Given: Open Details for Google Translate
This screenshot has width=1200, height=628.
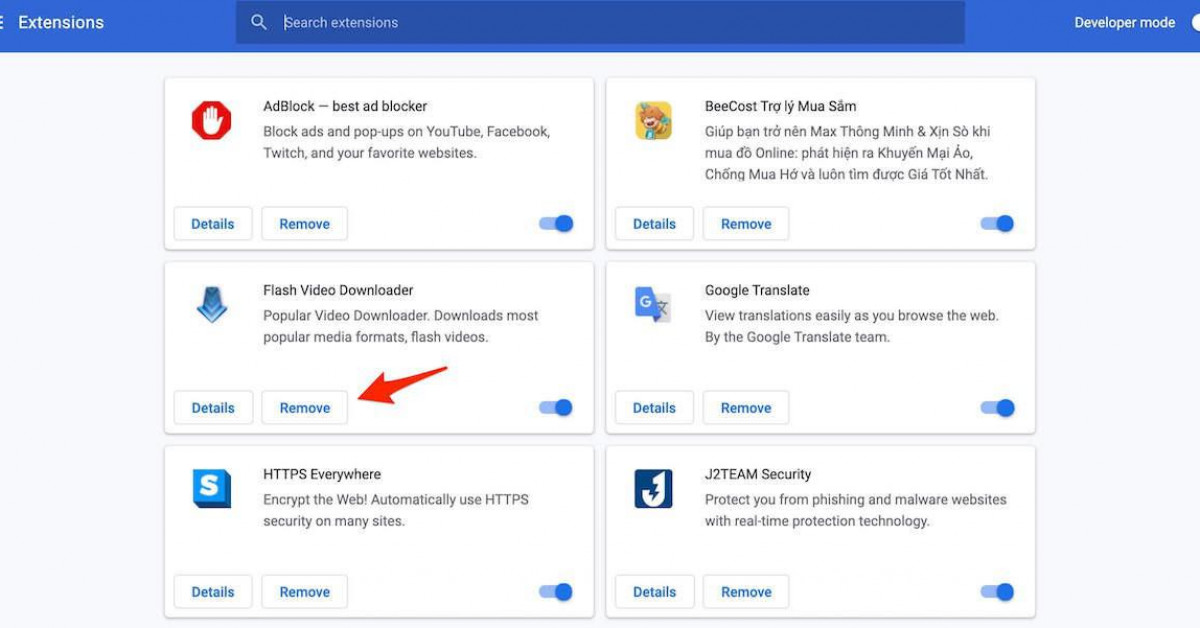Looking at the screenshot, I should (655, 408).
